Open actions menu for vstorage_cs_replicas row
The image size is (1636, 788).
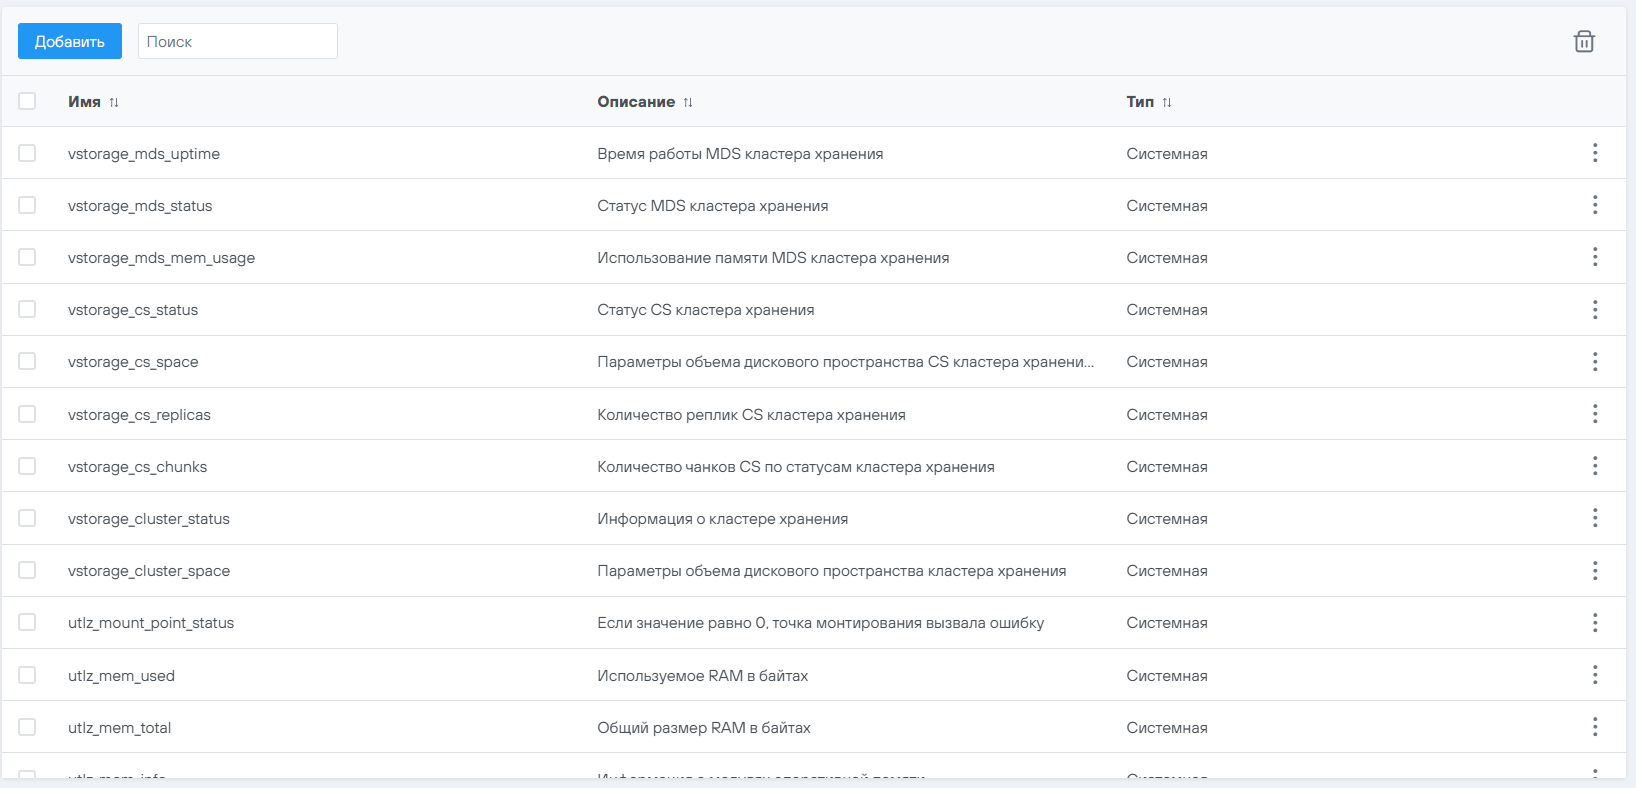[1595, 414]
